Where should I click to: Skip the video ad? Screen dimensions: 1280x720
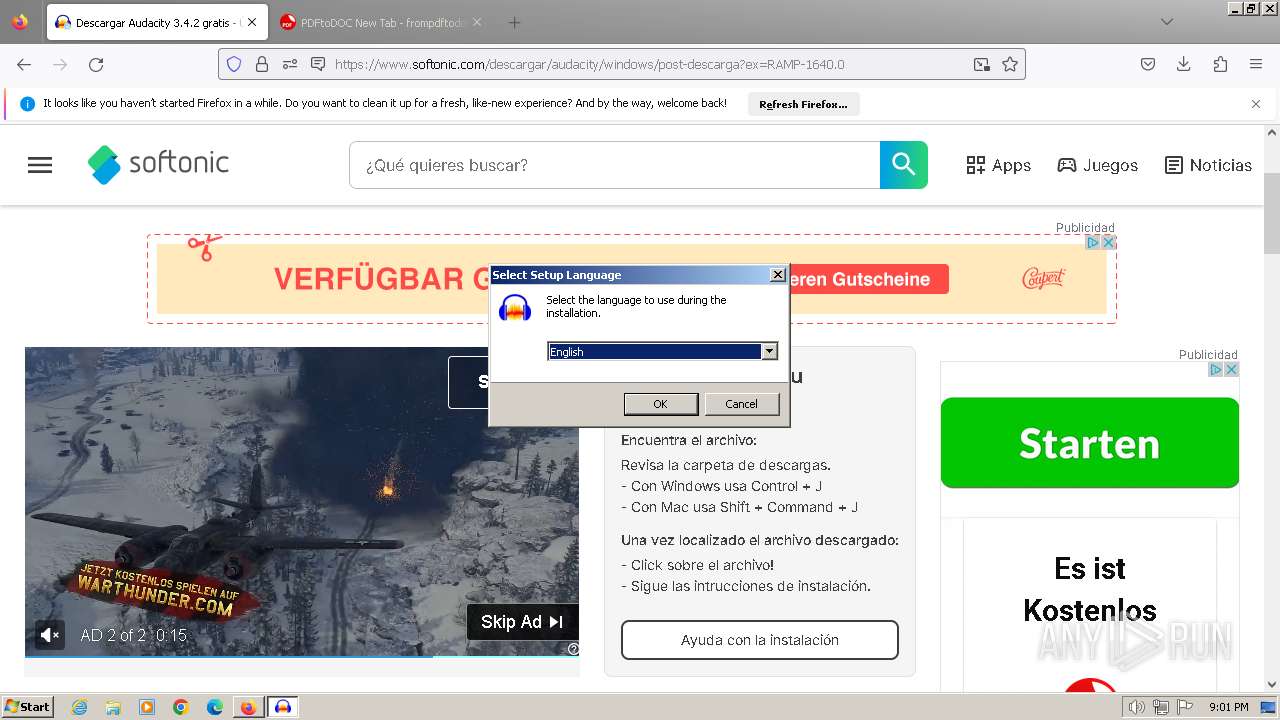tap(522, 622)
